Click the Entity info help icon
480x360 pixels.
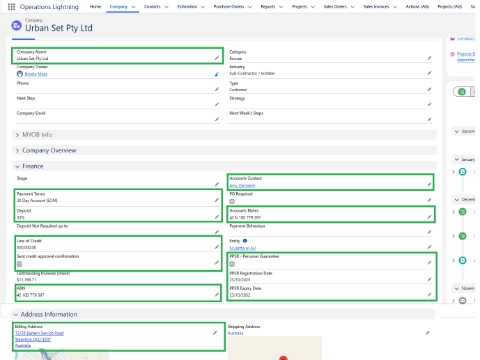tap(245, 241)
